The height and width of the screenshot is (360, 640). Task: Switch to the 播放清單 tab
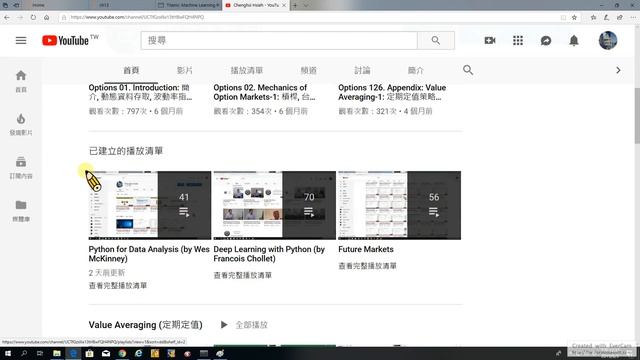(x=247, y=70)
